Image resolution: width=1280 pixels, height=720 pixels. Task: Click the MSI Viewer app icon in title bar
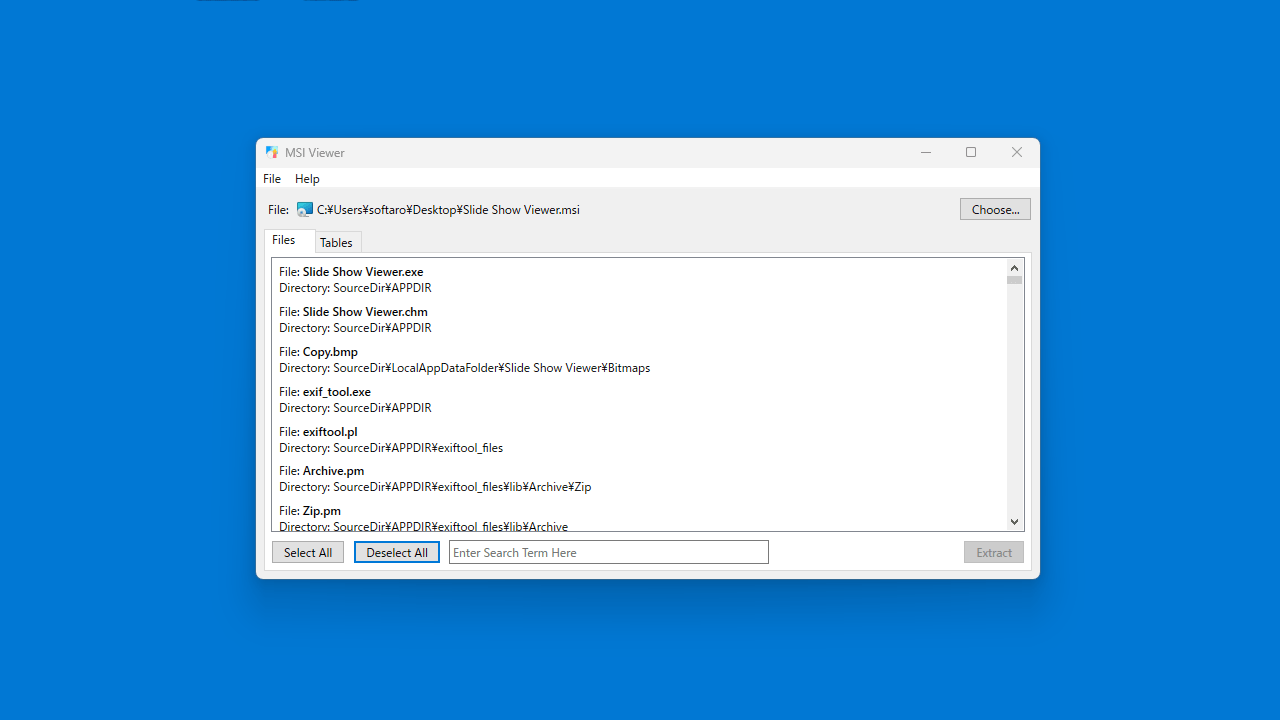[x=272, y=153]
